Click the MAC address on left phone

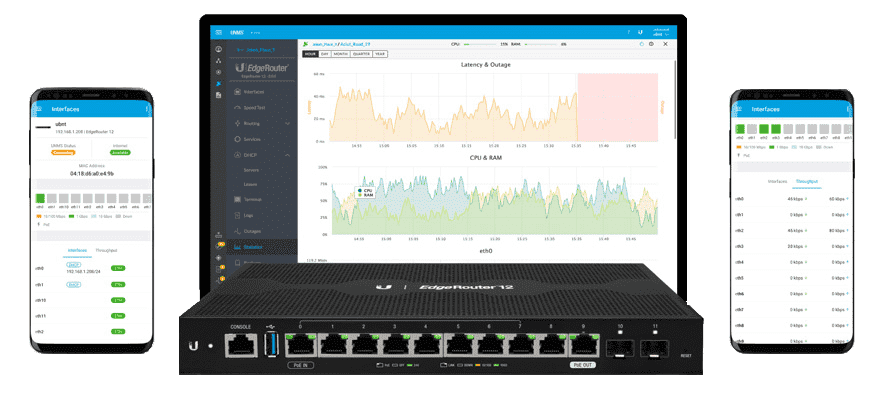tap(92, 174)
